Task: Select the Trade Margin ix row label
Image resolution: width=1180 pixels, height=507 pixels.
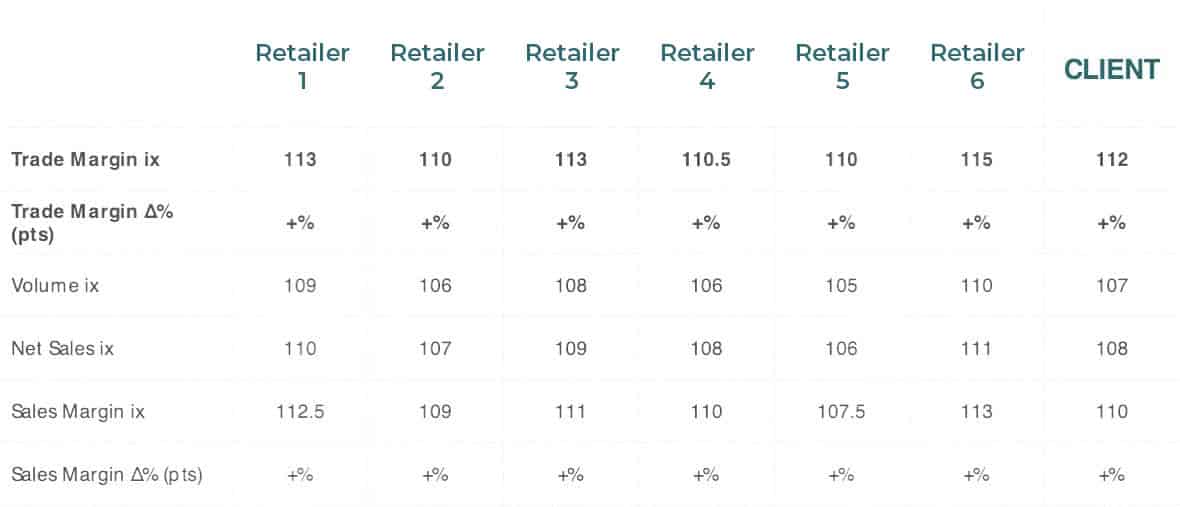Action: pos(85,159)
